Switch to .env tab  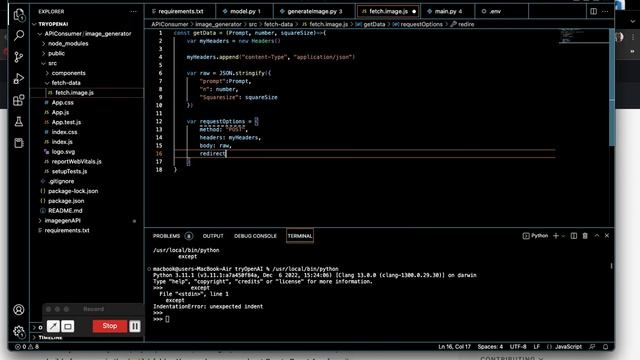(x=501, y=11)
